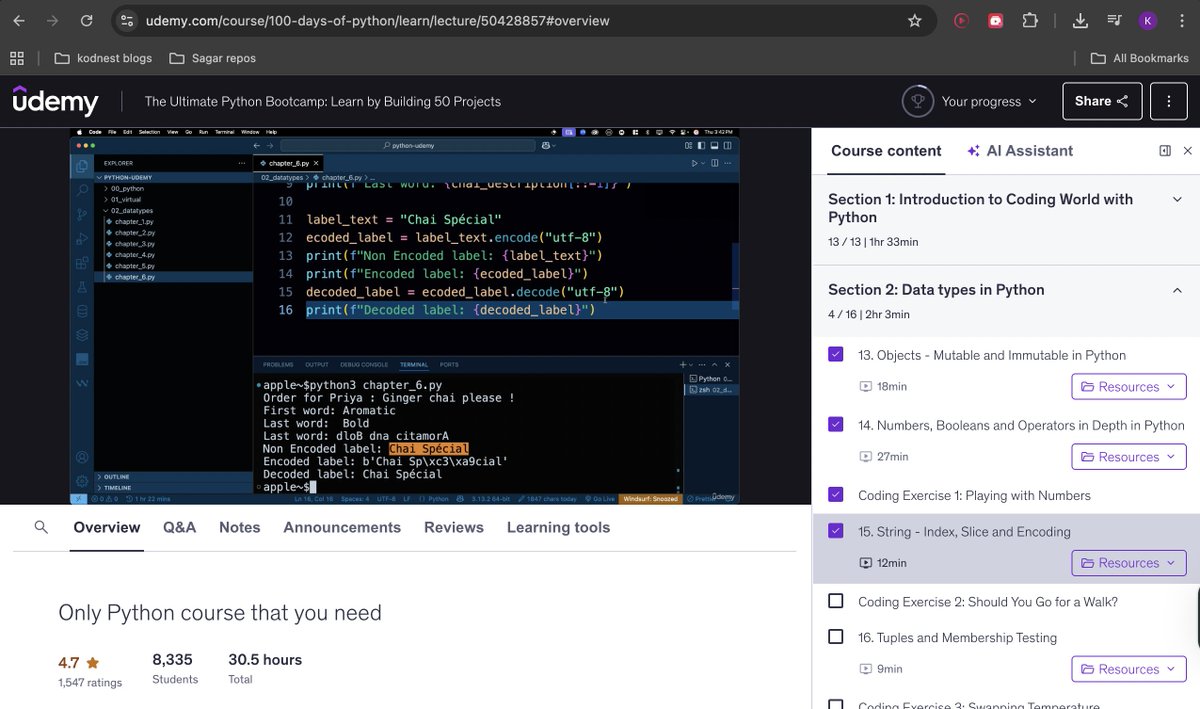Open Udemy course options three-dot button
Viewport: 1200px width, 709px height.
1168,101
